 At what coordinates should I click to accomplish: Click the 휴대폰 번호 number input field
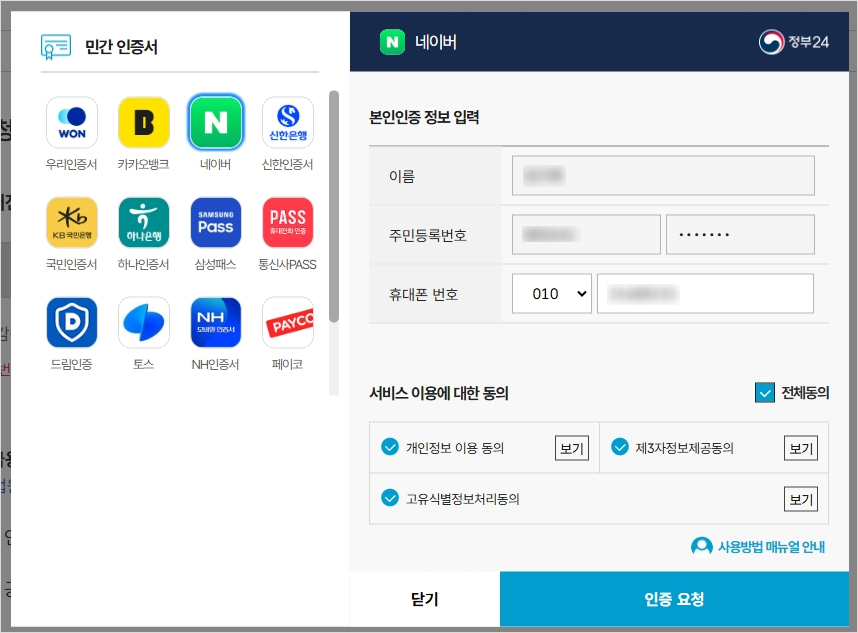coord(705,294)
